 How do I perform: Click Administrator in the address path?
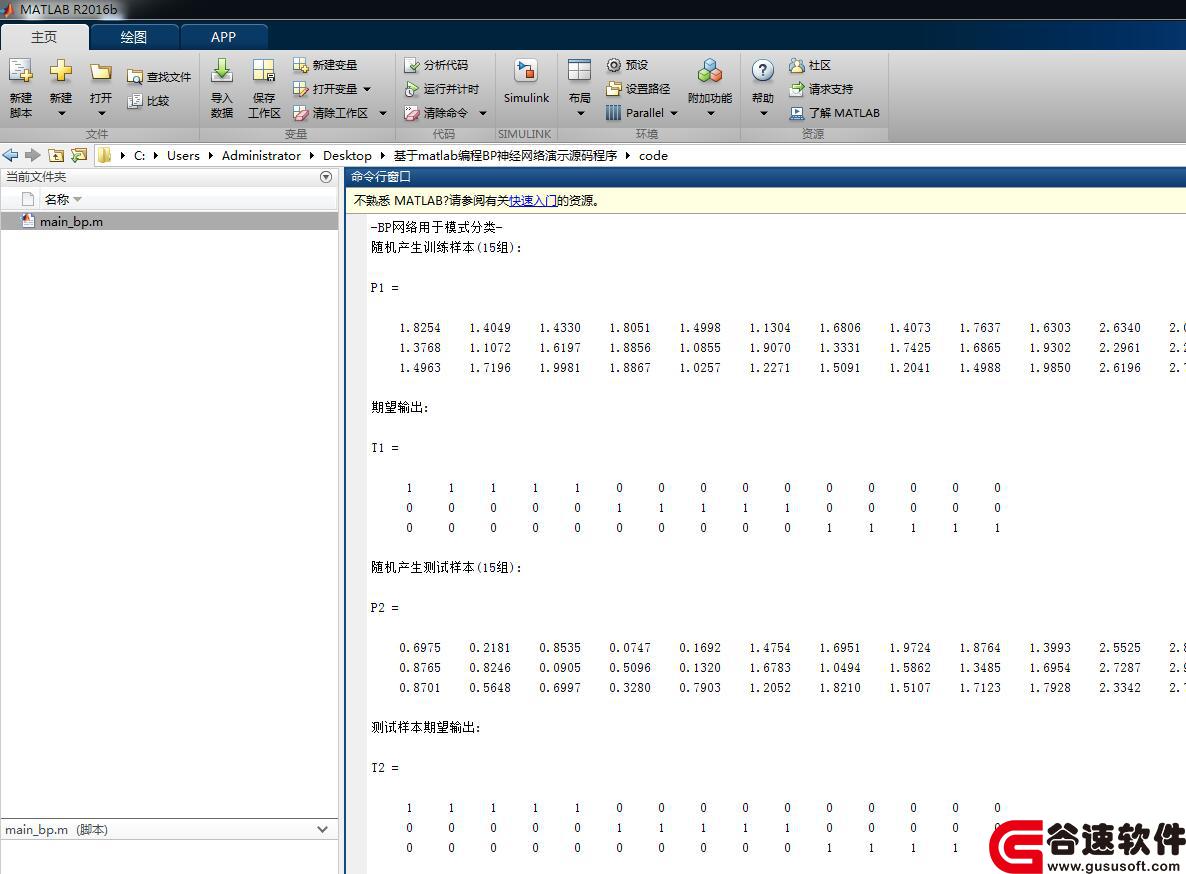click(261, 155)
